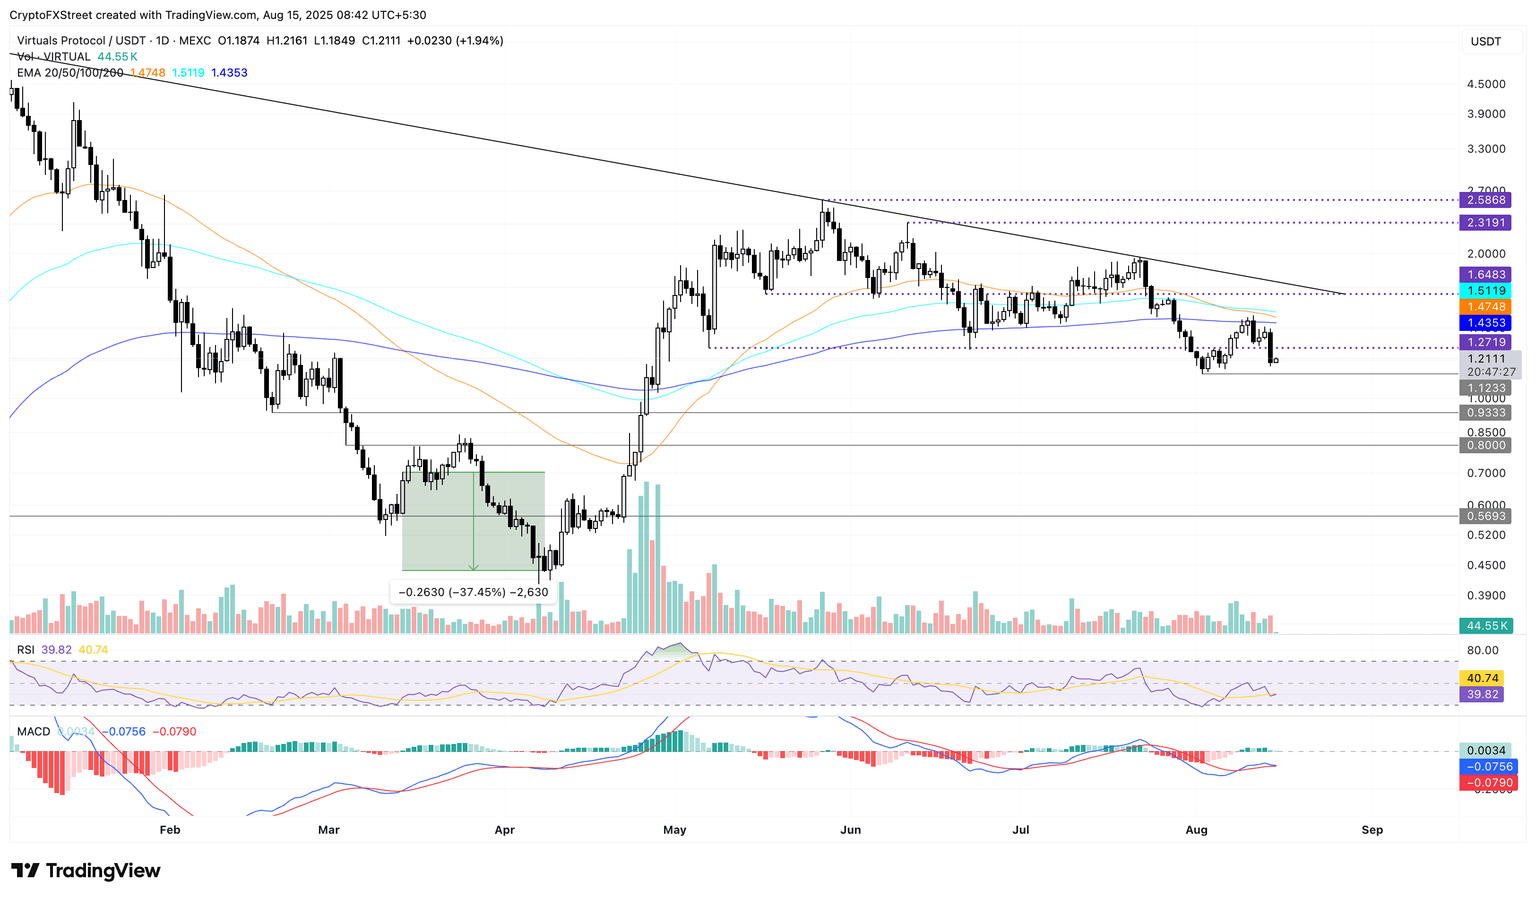Select the blue 1.4353 EMA price tag

[1484, 323]
